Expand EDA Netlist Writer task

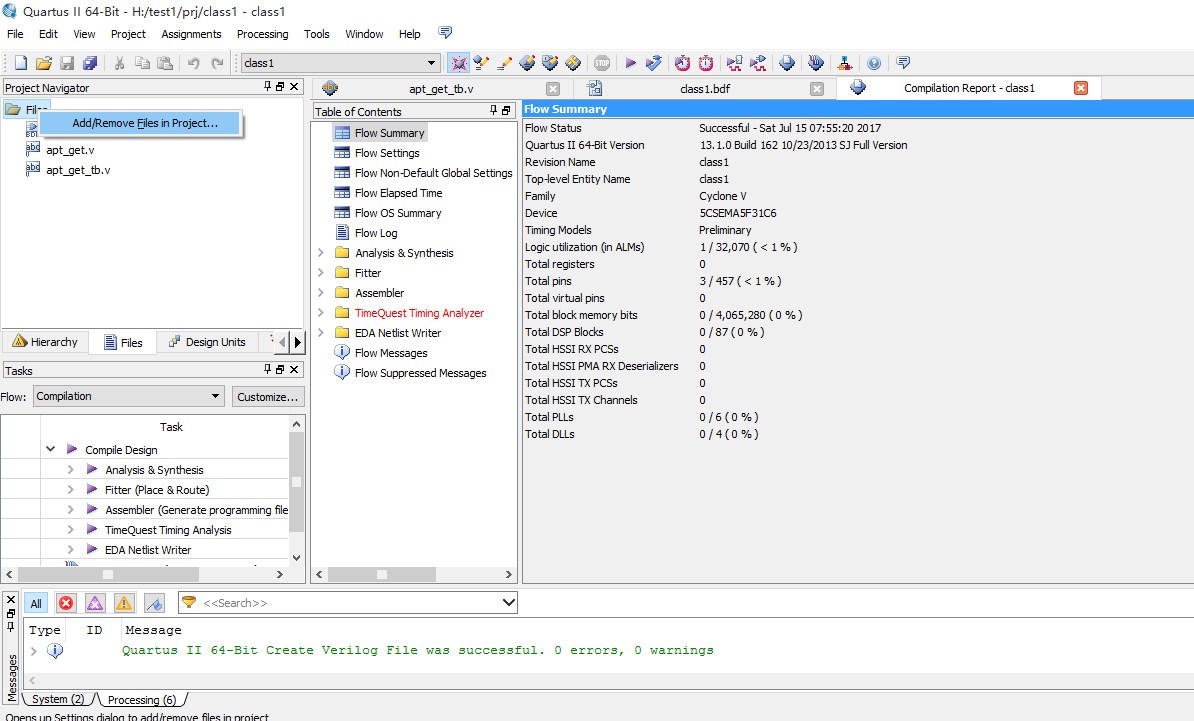tap(70, 549)
